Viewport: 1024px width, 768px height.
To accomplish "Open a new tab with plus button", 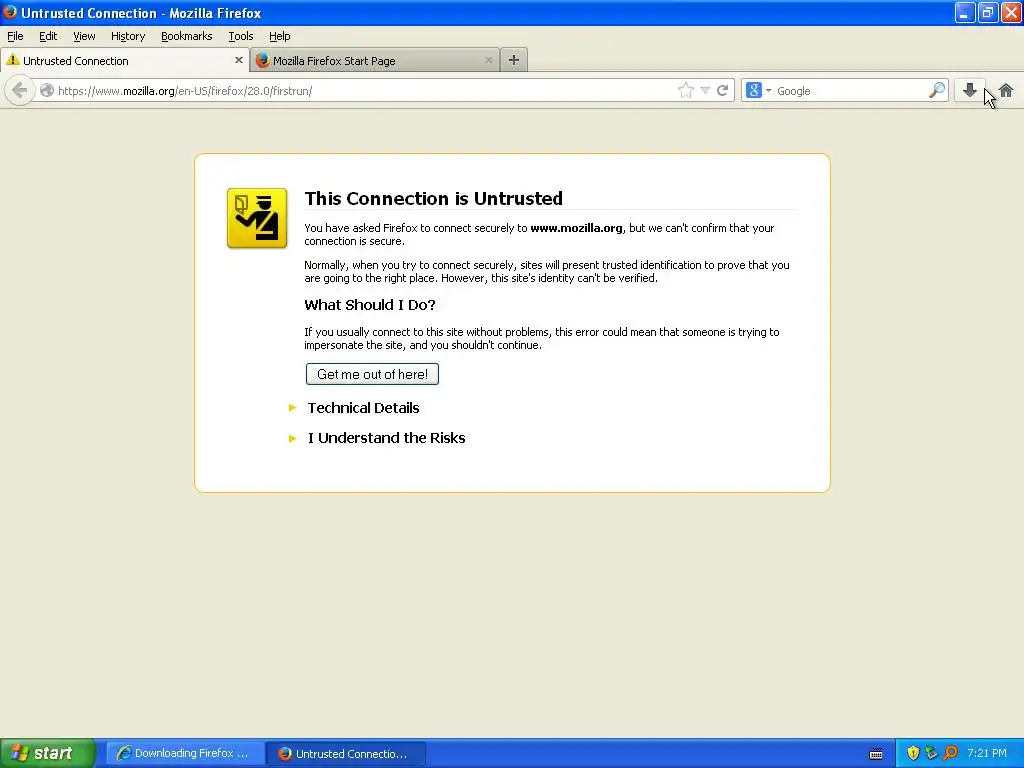I will (514, 60).
